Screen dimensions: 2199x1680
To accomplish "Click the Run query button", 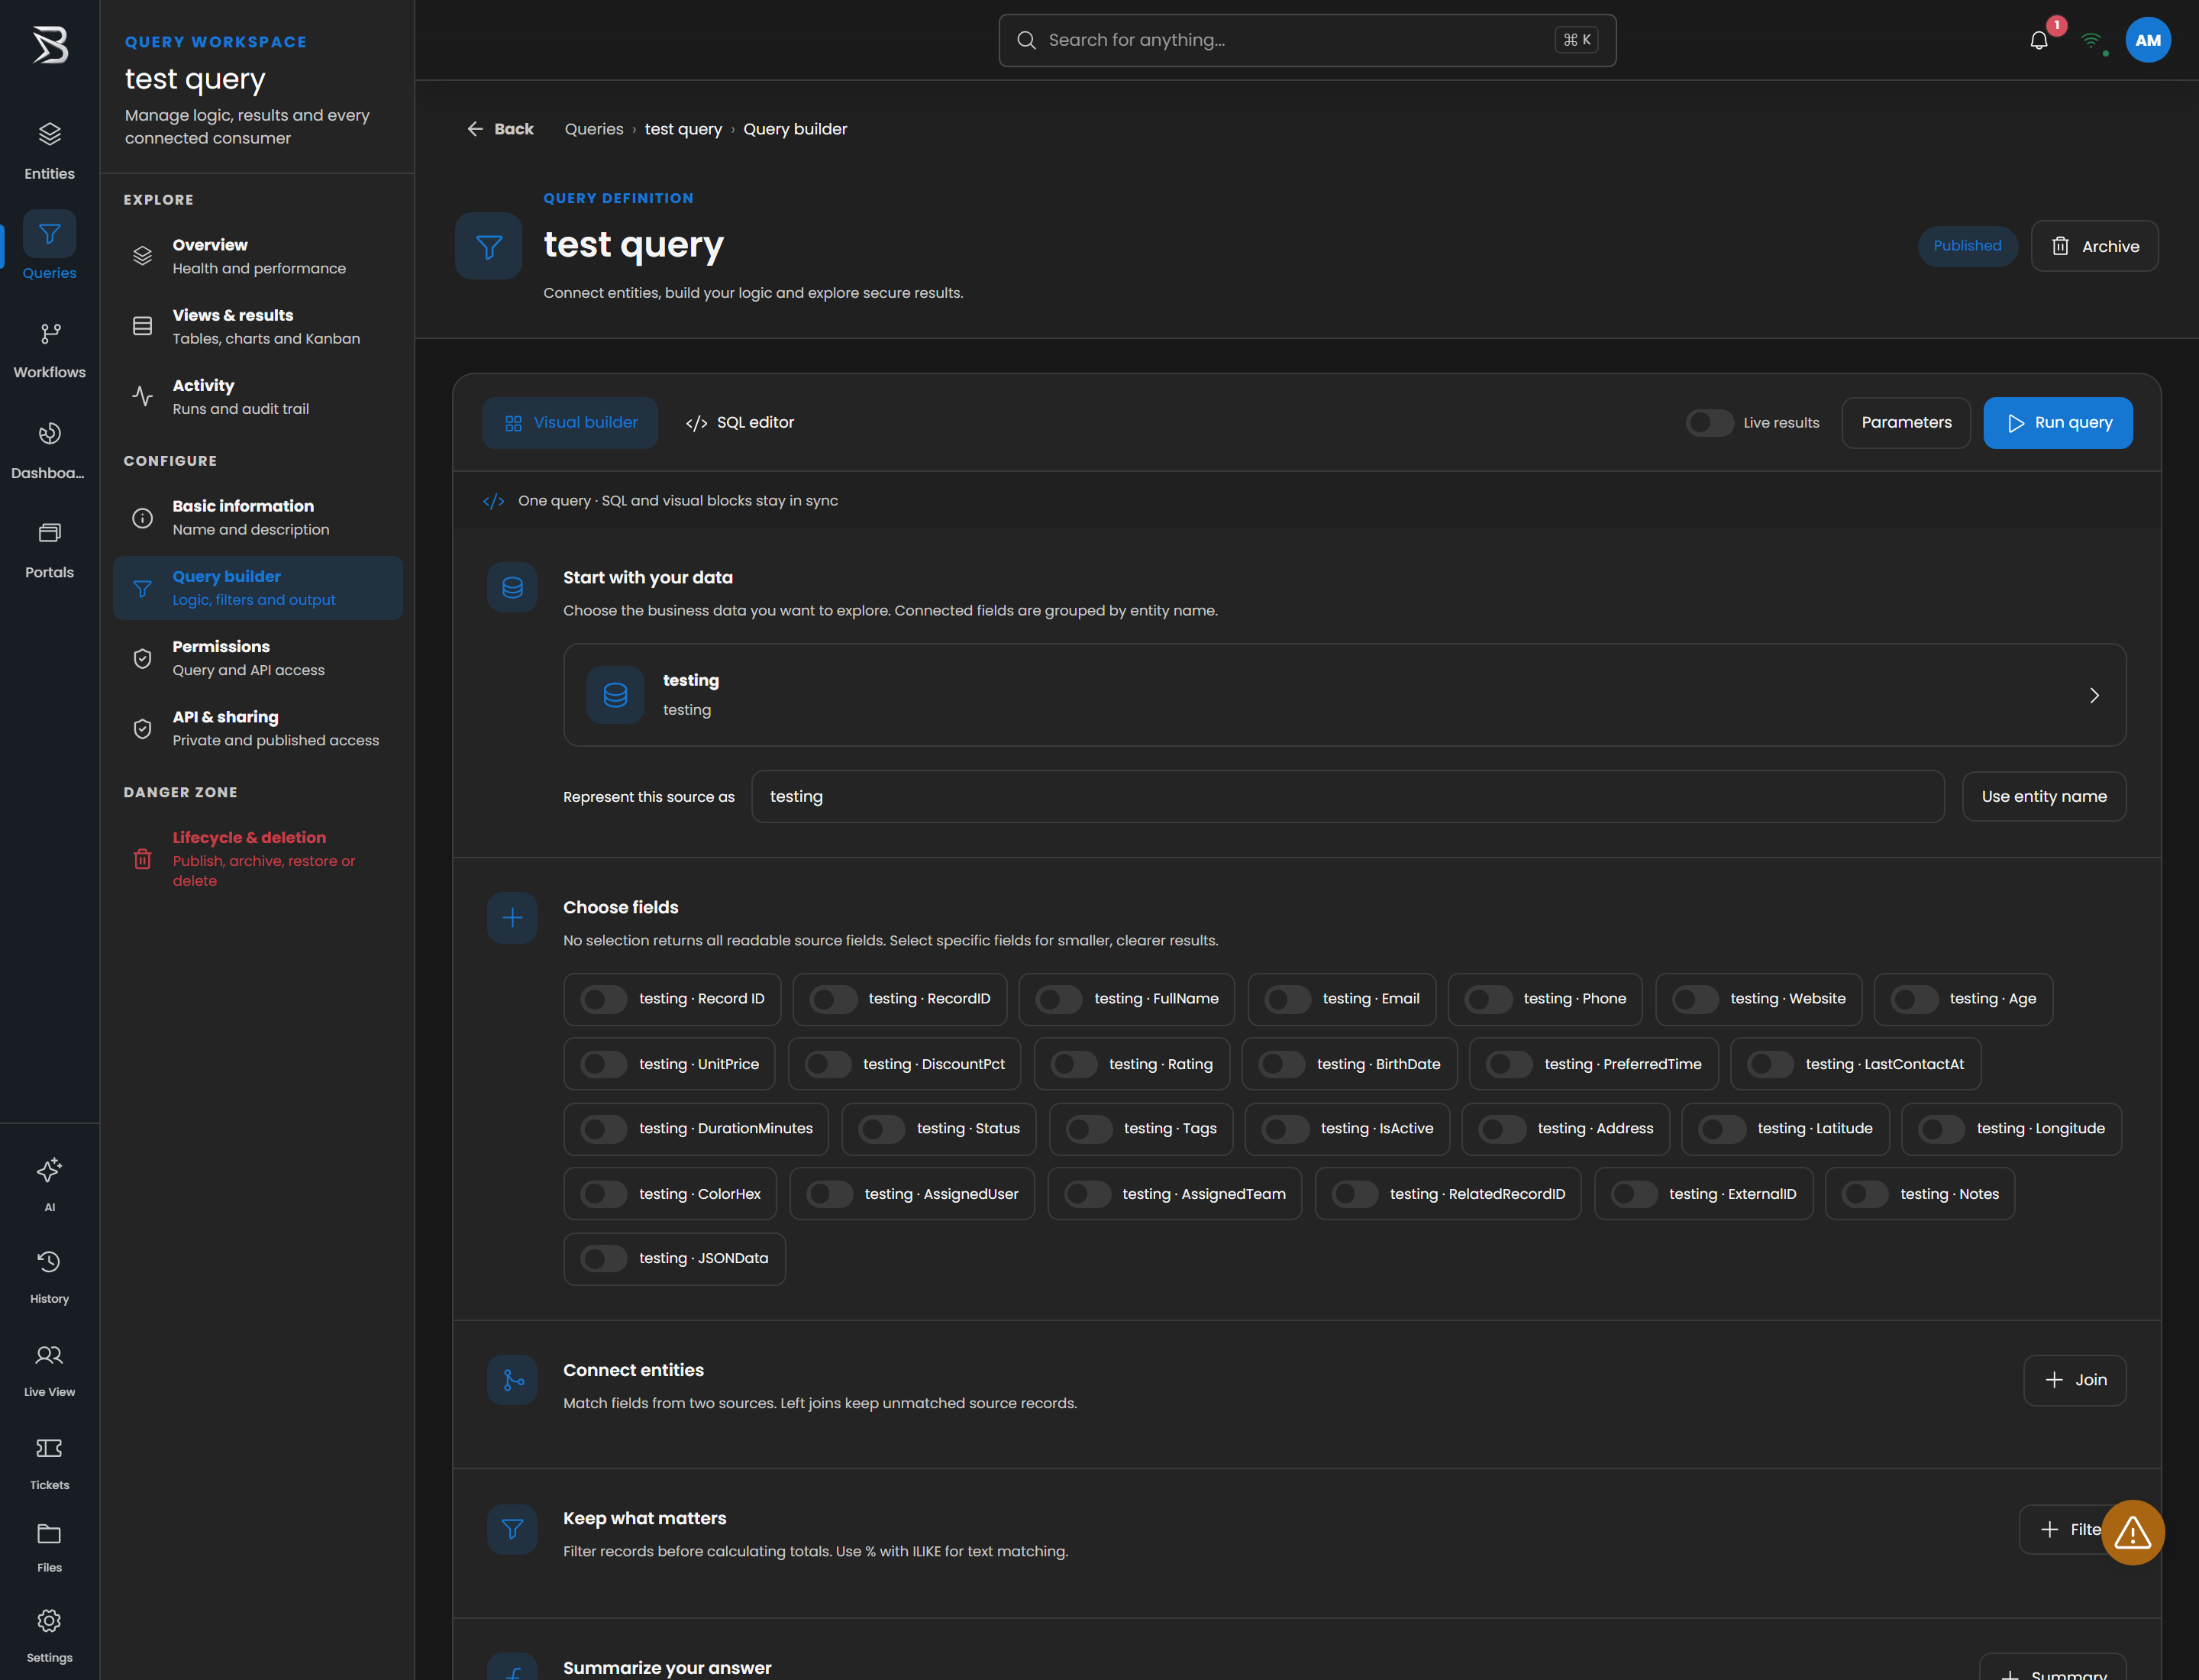I will 2057,422.
